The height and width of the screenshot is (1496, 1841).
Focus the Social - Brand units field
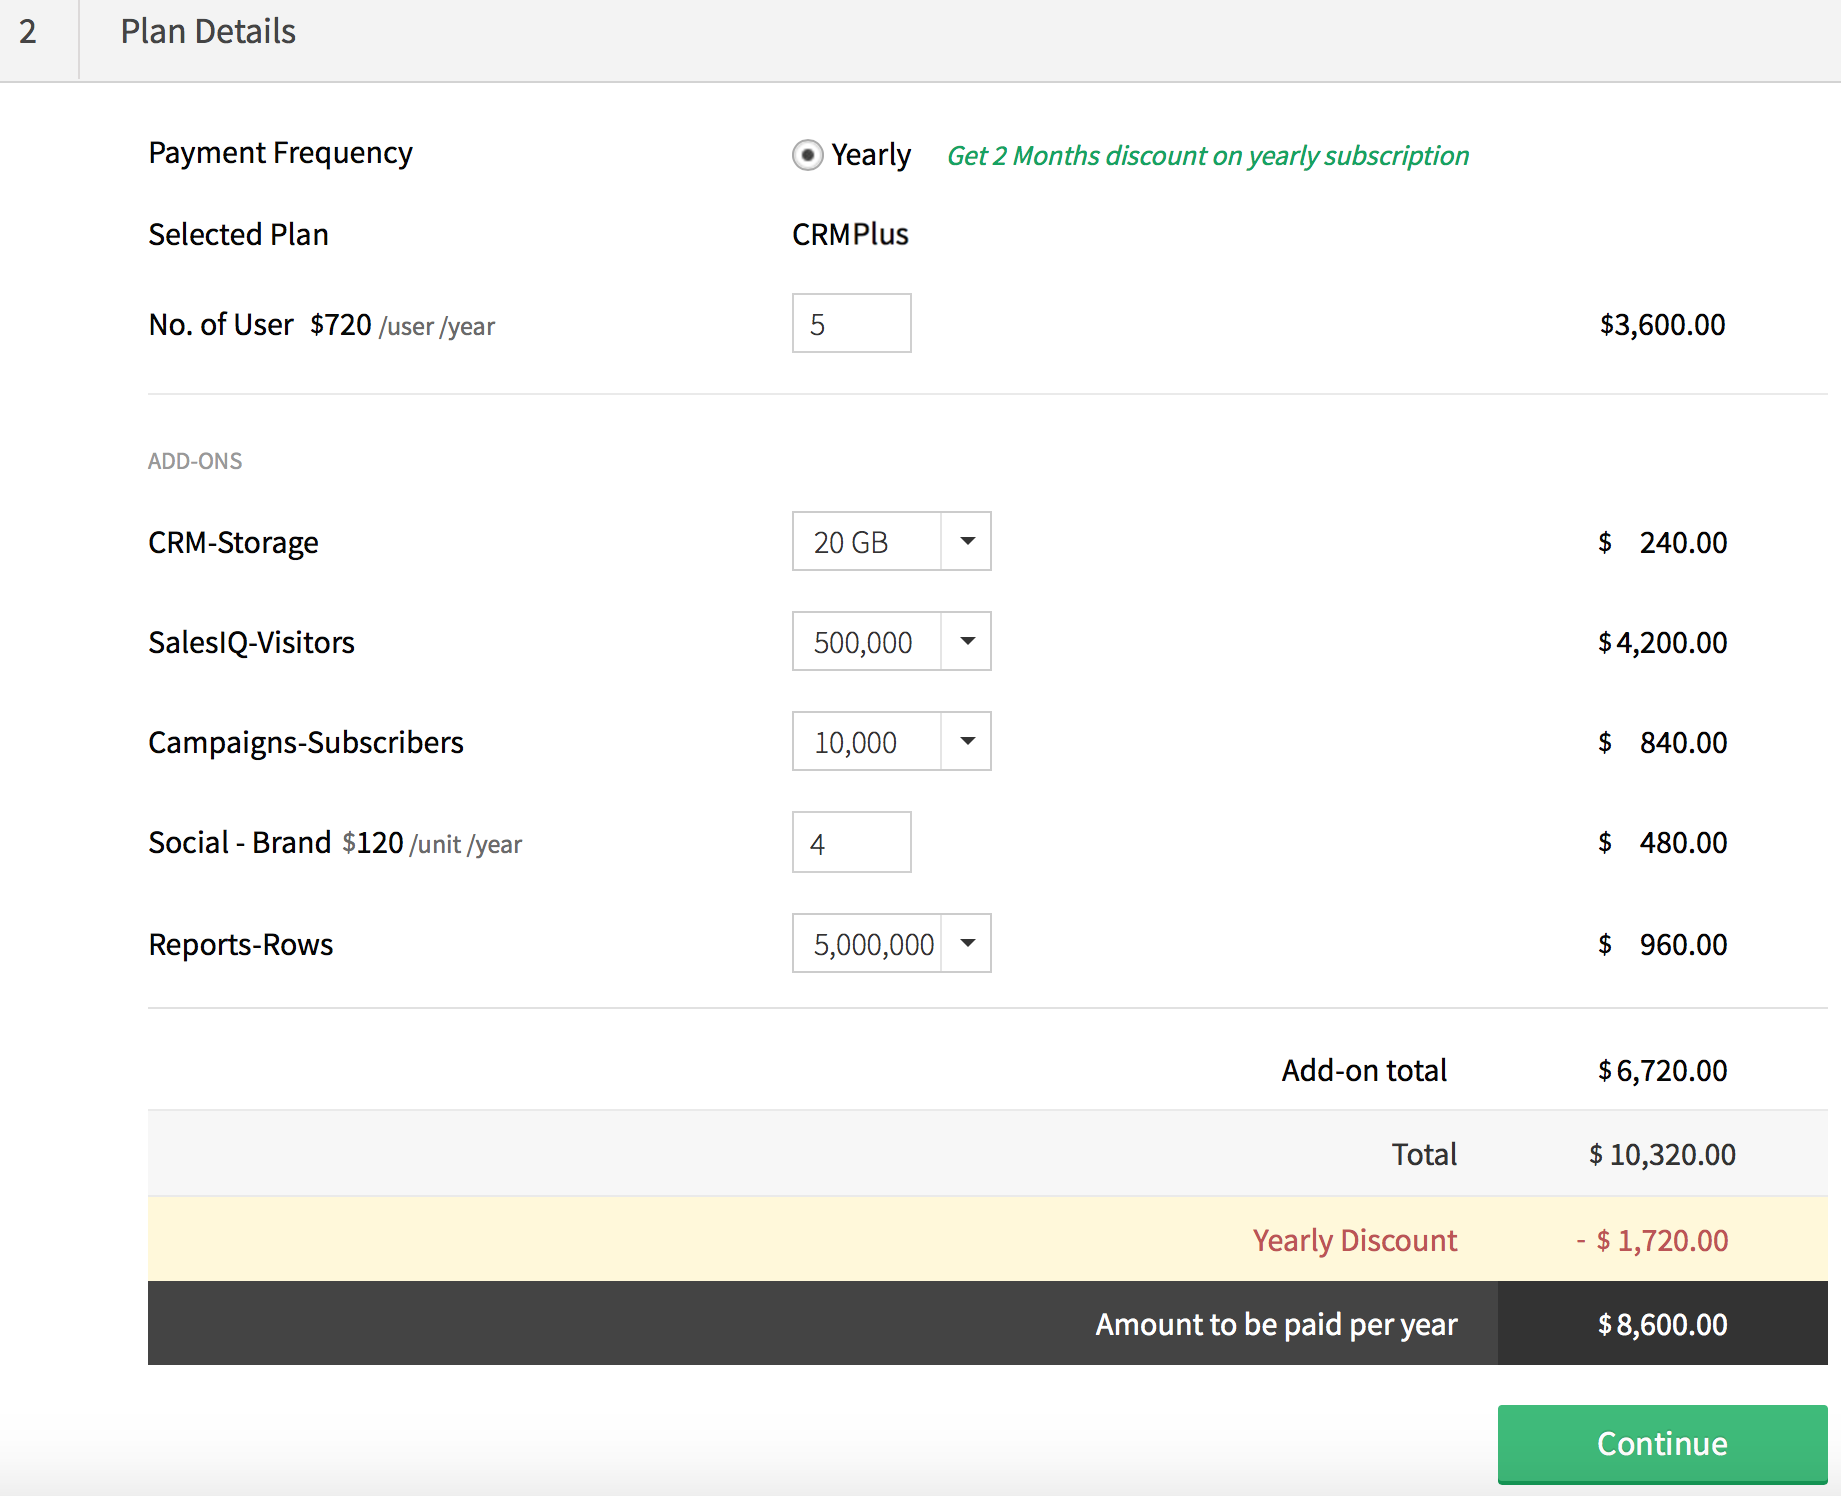(x=851, y=843)
